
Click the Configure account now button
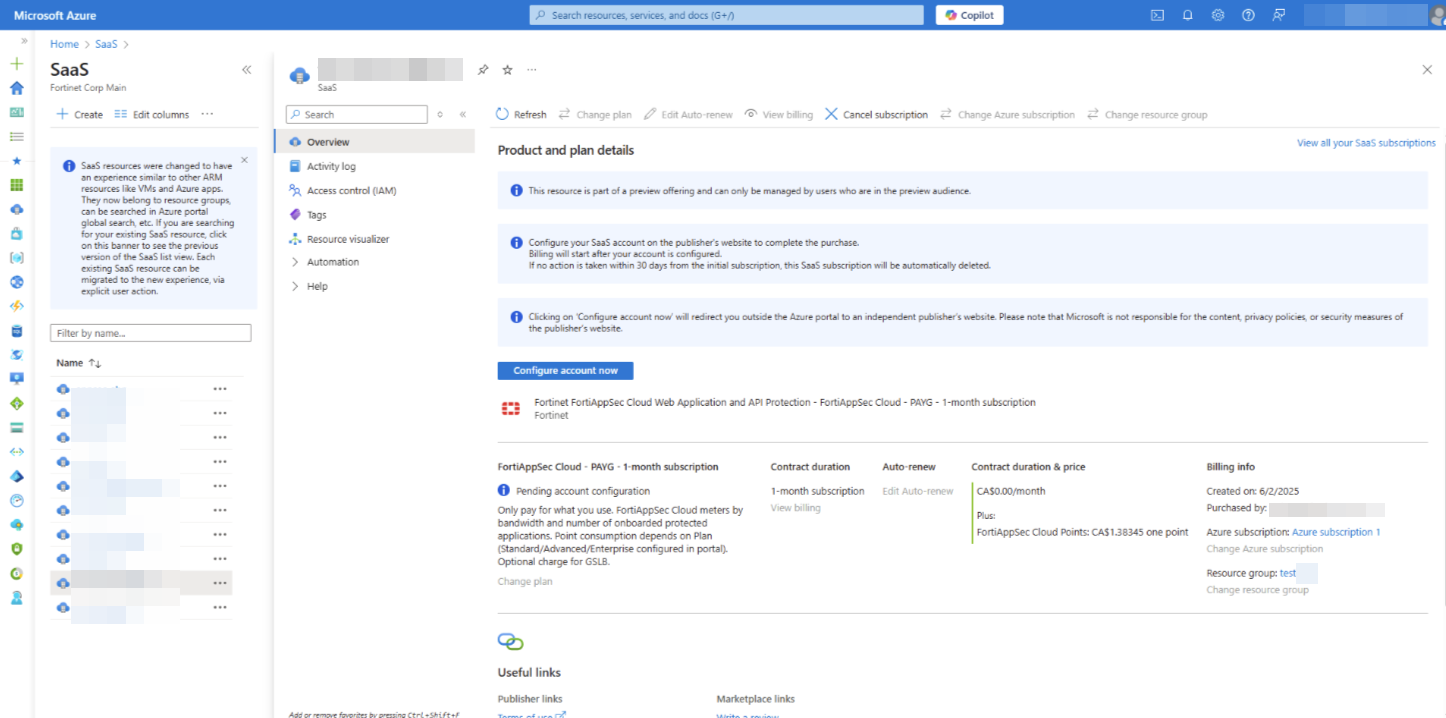point(565,370)
